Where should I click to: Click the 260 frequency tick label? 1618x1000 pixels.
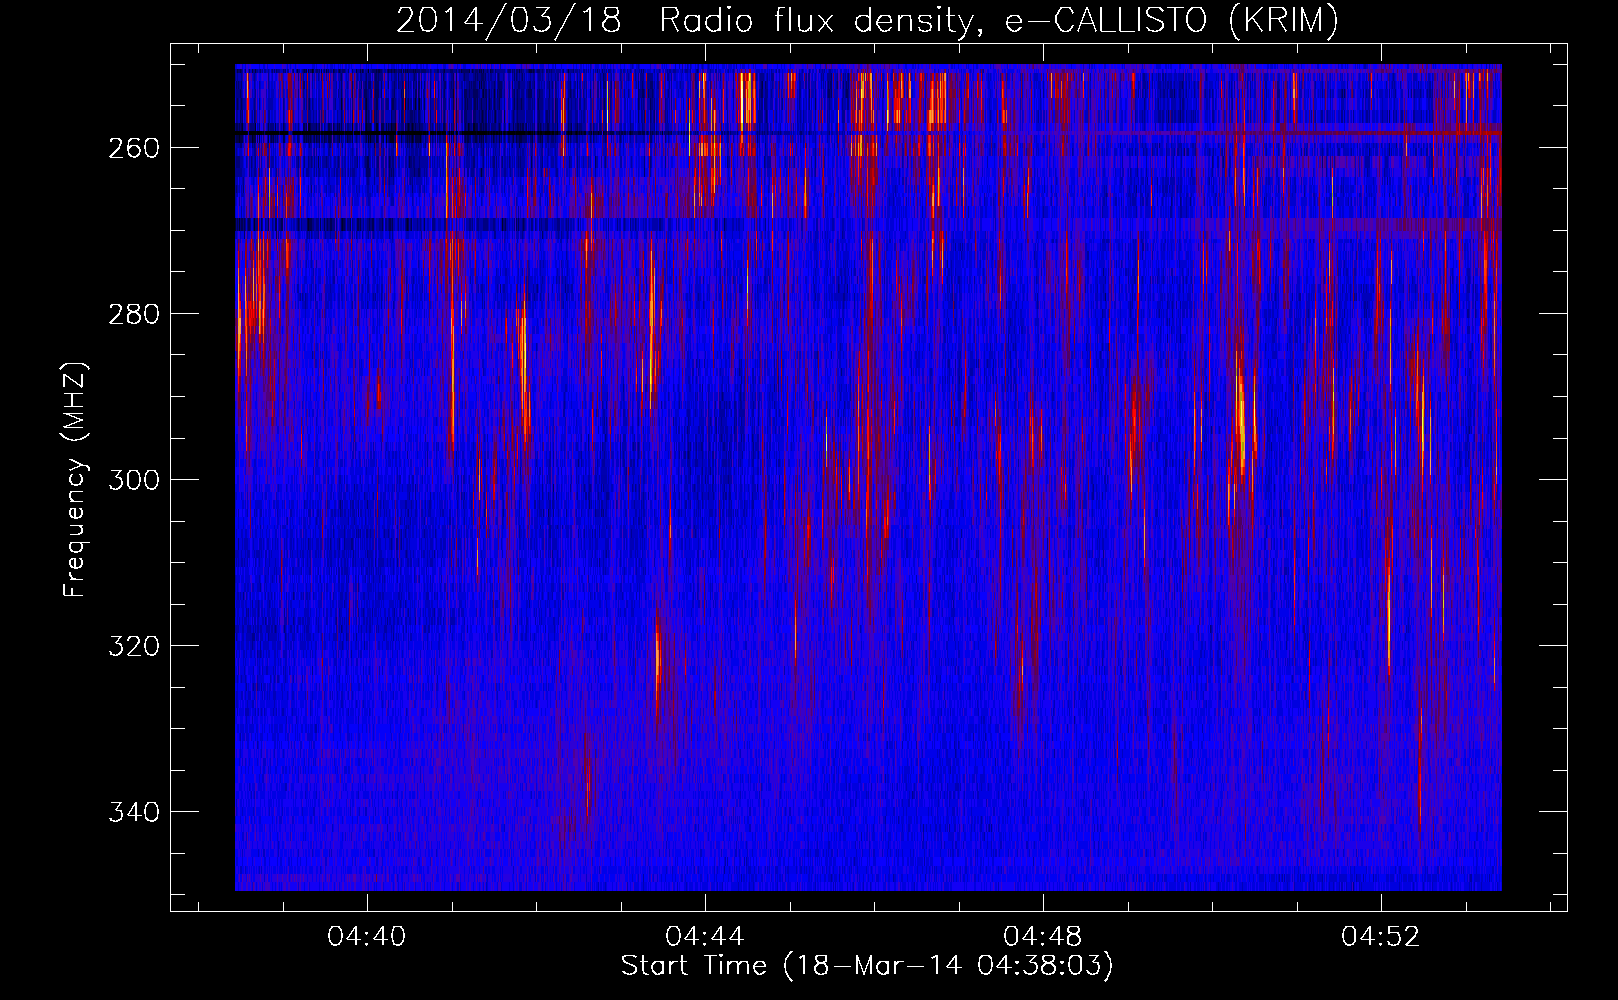pos(133,148)
